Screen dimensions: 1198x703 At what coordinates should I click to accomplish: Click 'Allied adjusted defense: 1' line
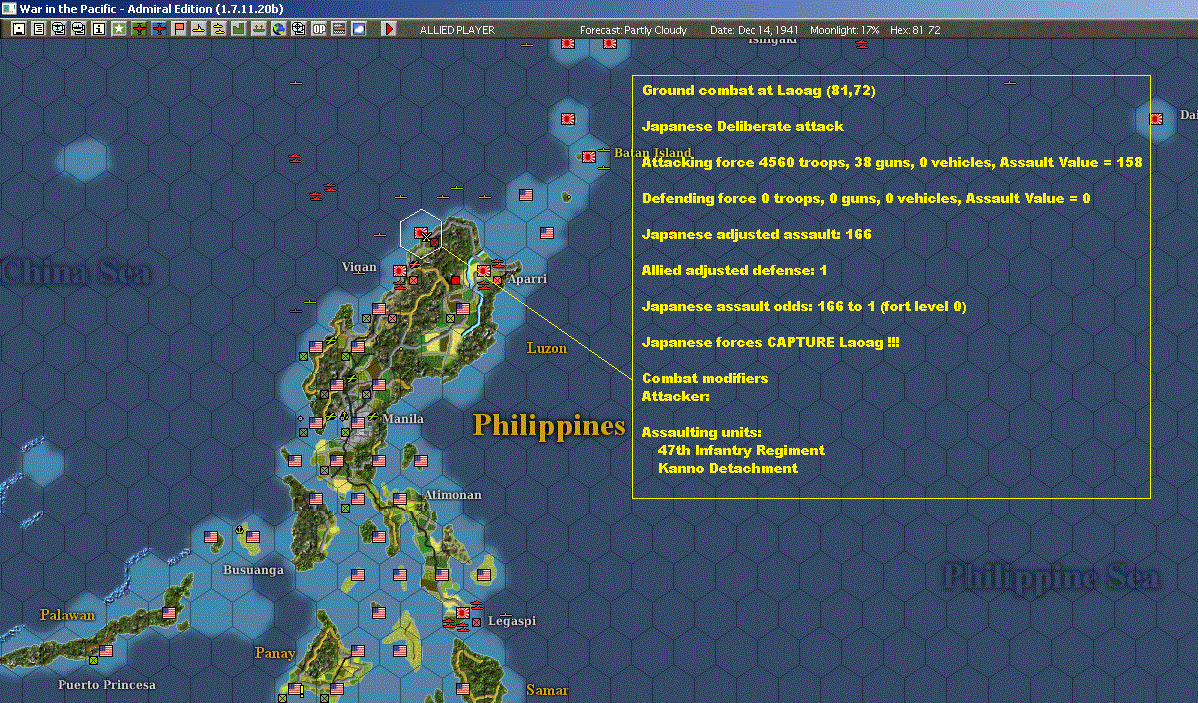[x=734, y=270]
